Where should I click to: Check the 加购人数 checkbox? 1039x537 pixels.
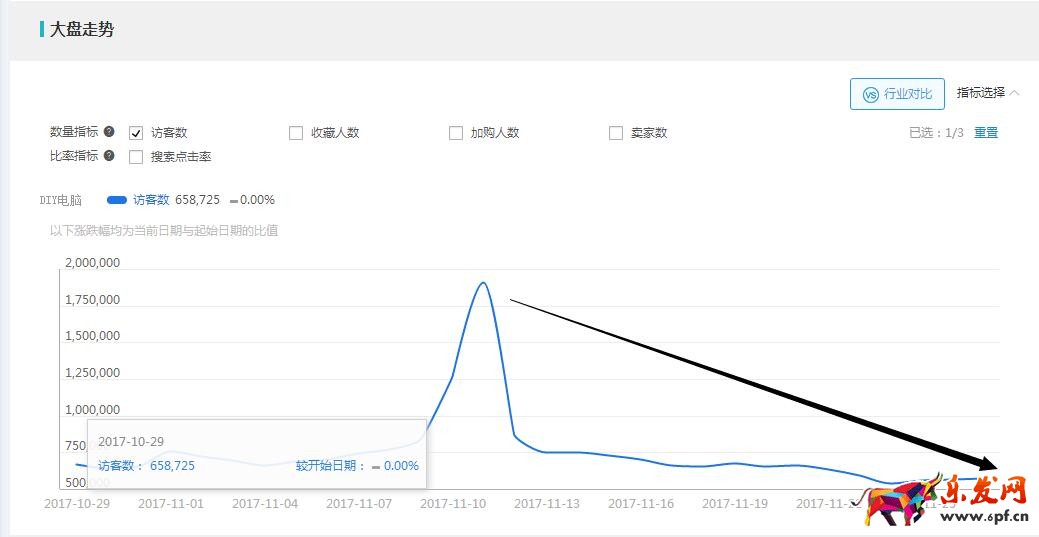[456, 133]
